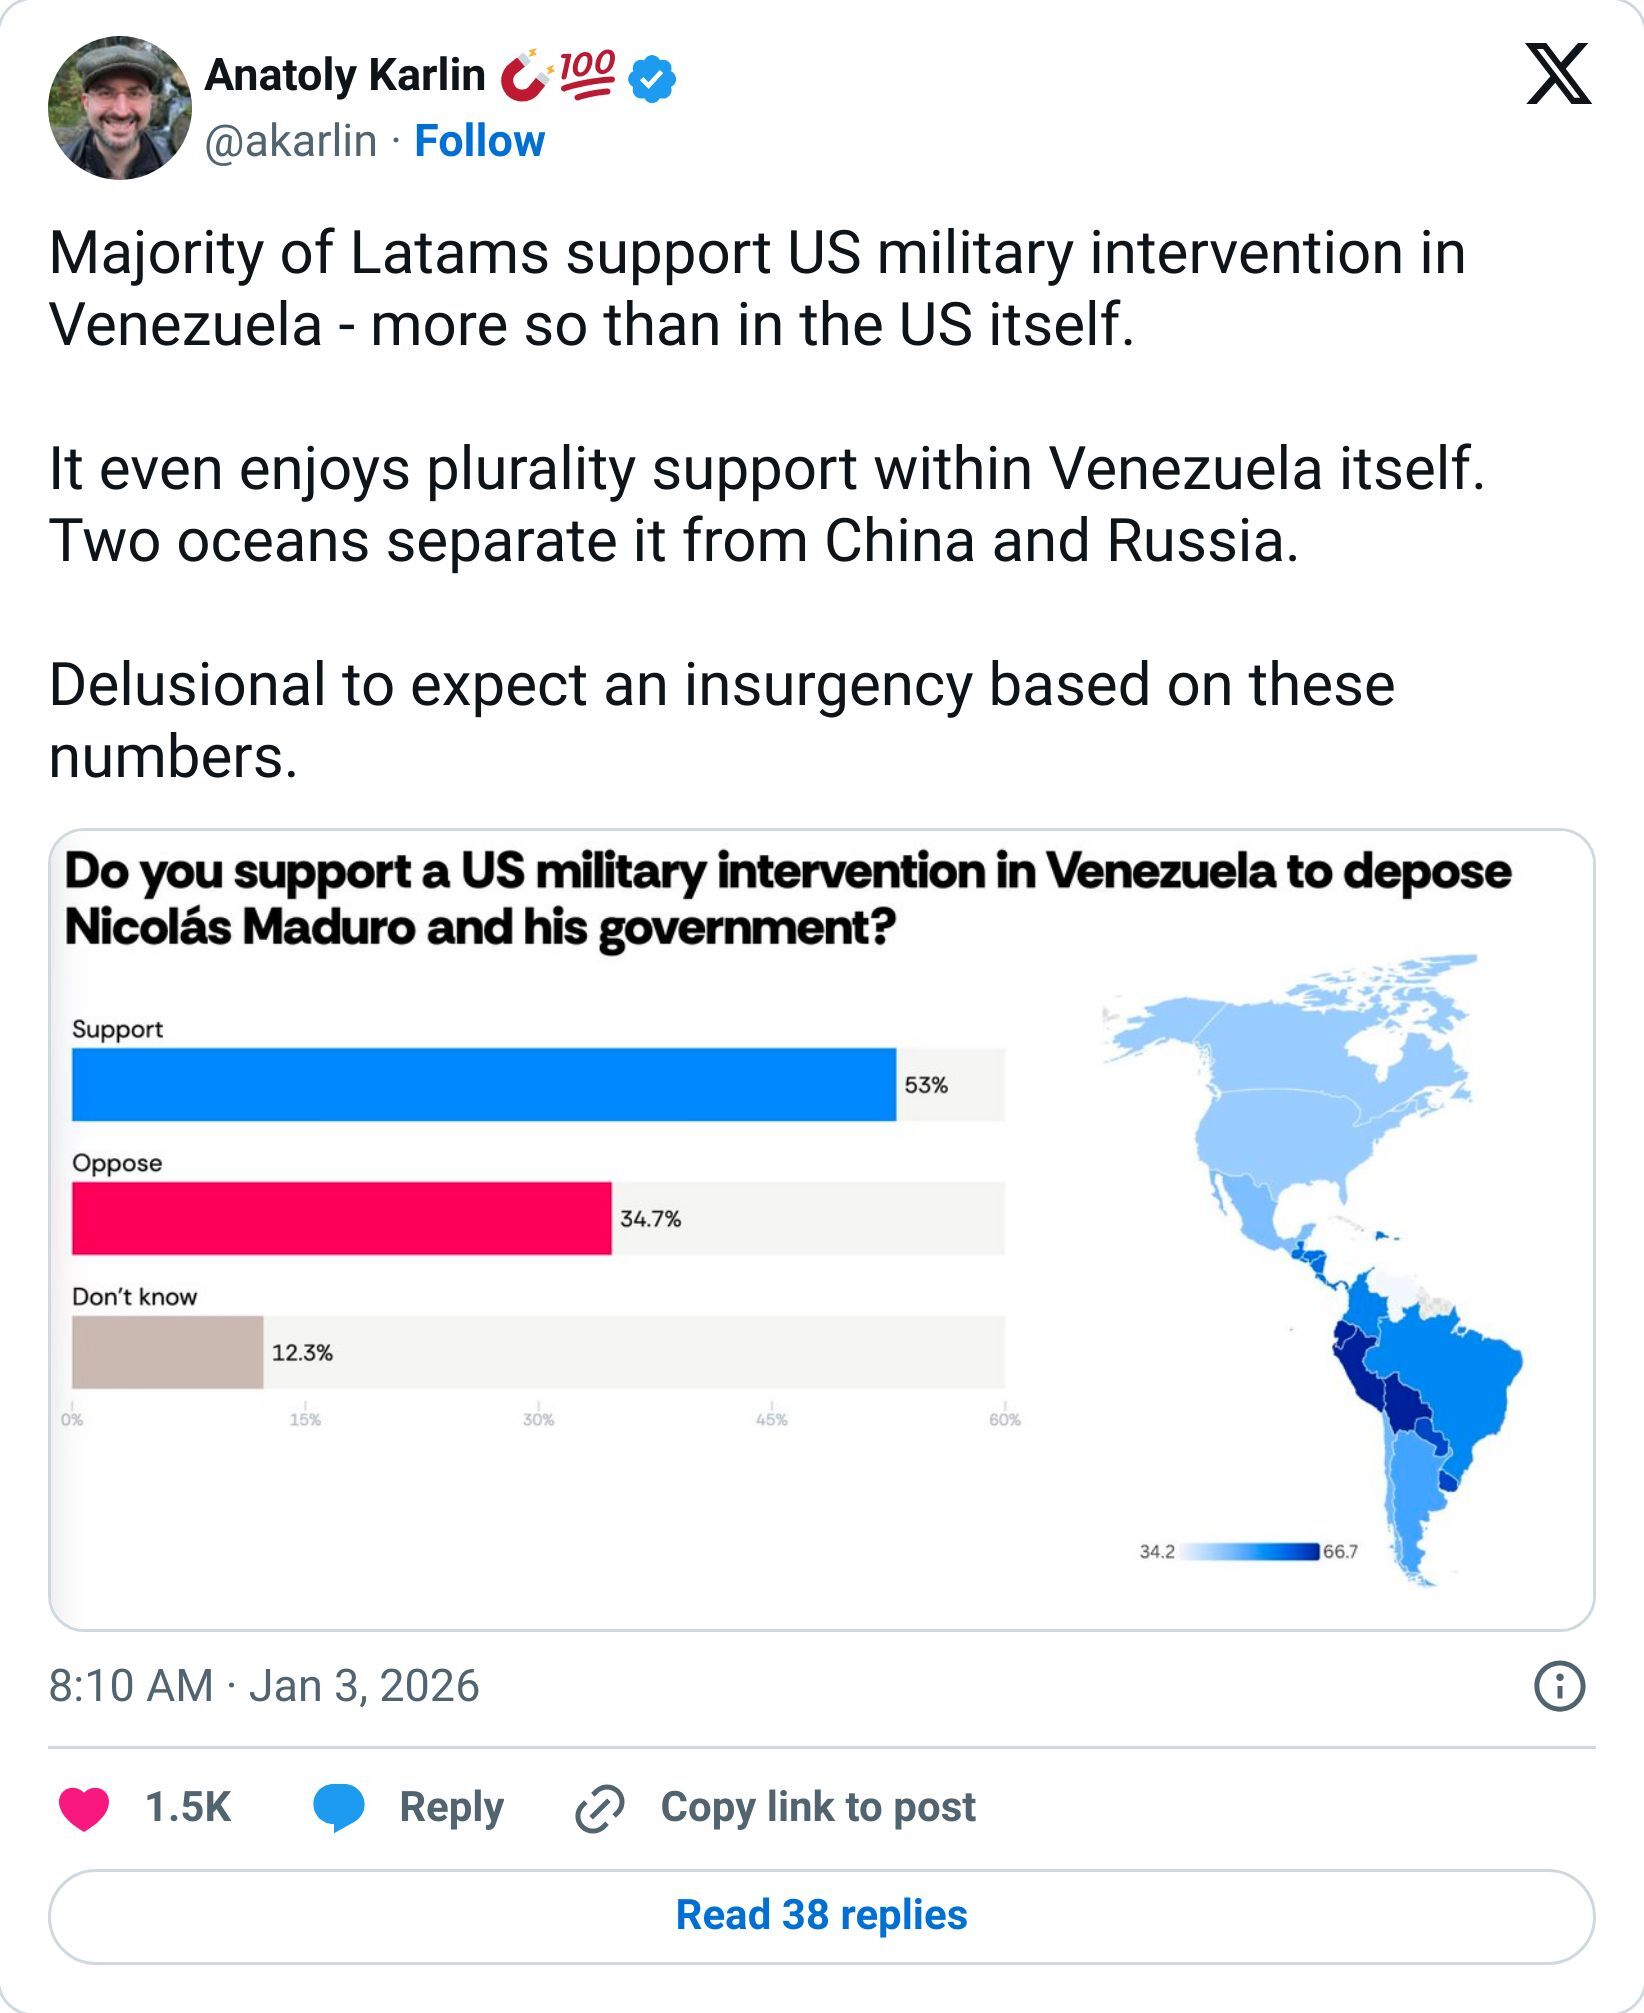1644x2013 pixels.
Task: Click the Reply label
Action: [x=451, y=1808]
